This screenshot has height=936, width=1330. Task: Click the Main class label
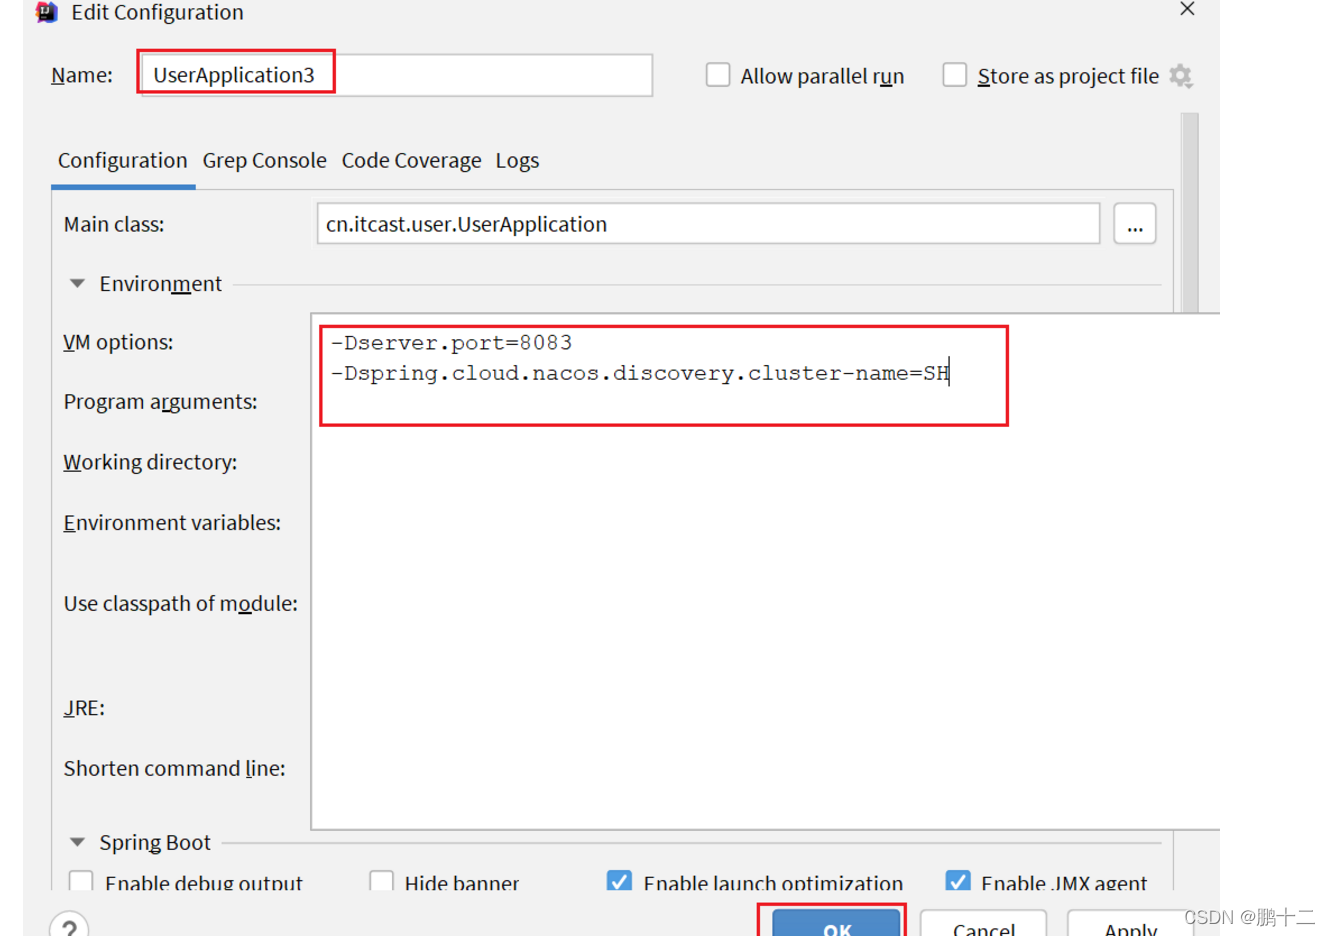[114, 224]
